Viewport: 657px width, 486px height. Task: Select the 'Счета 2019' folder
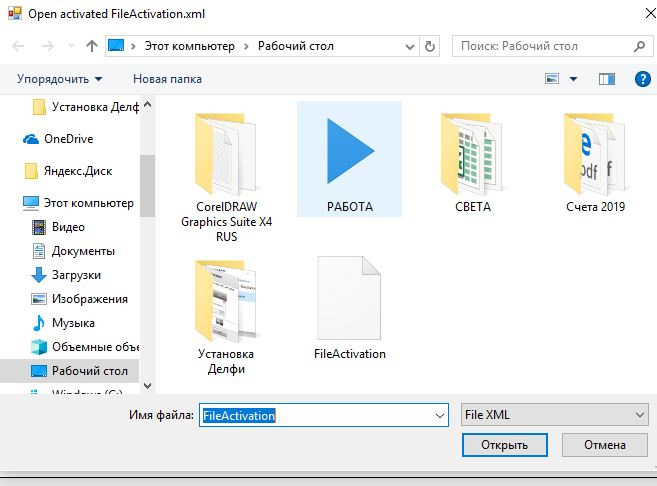pos(595,163)
